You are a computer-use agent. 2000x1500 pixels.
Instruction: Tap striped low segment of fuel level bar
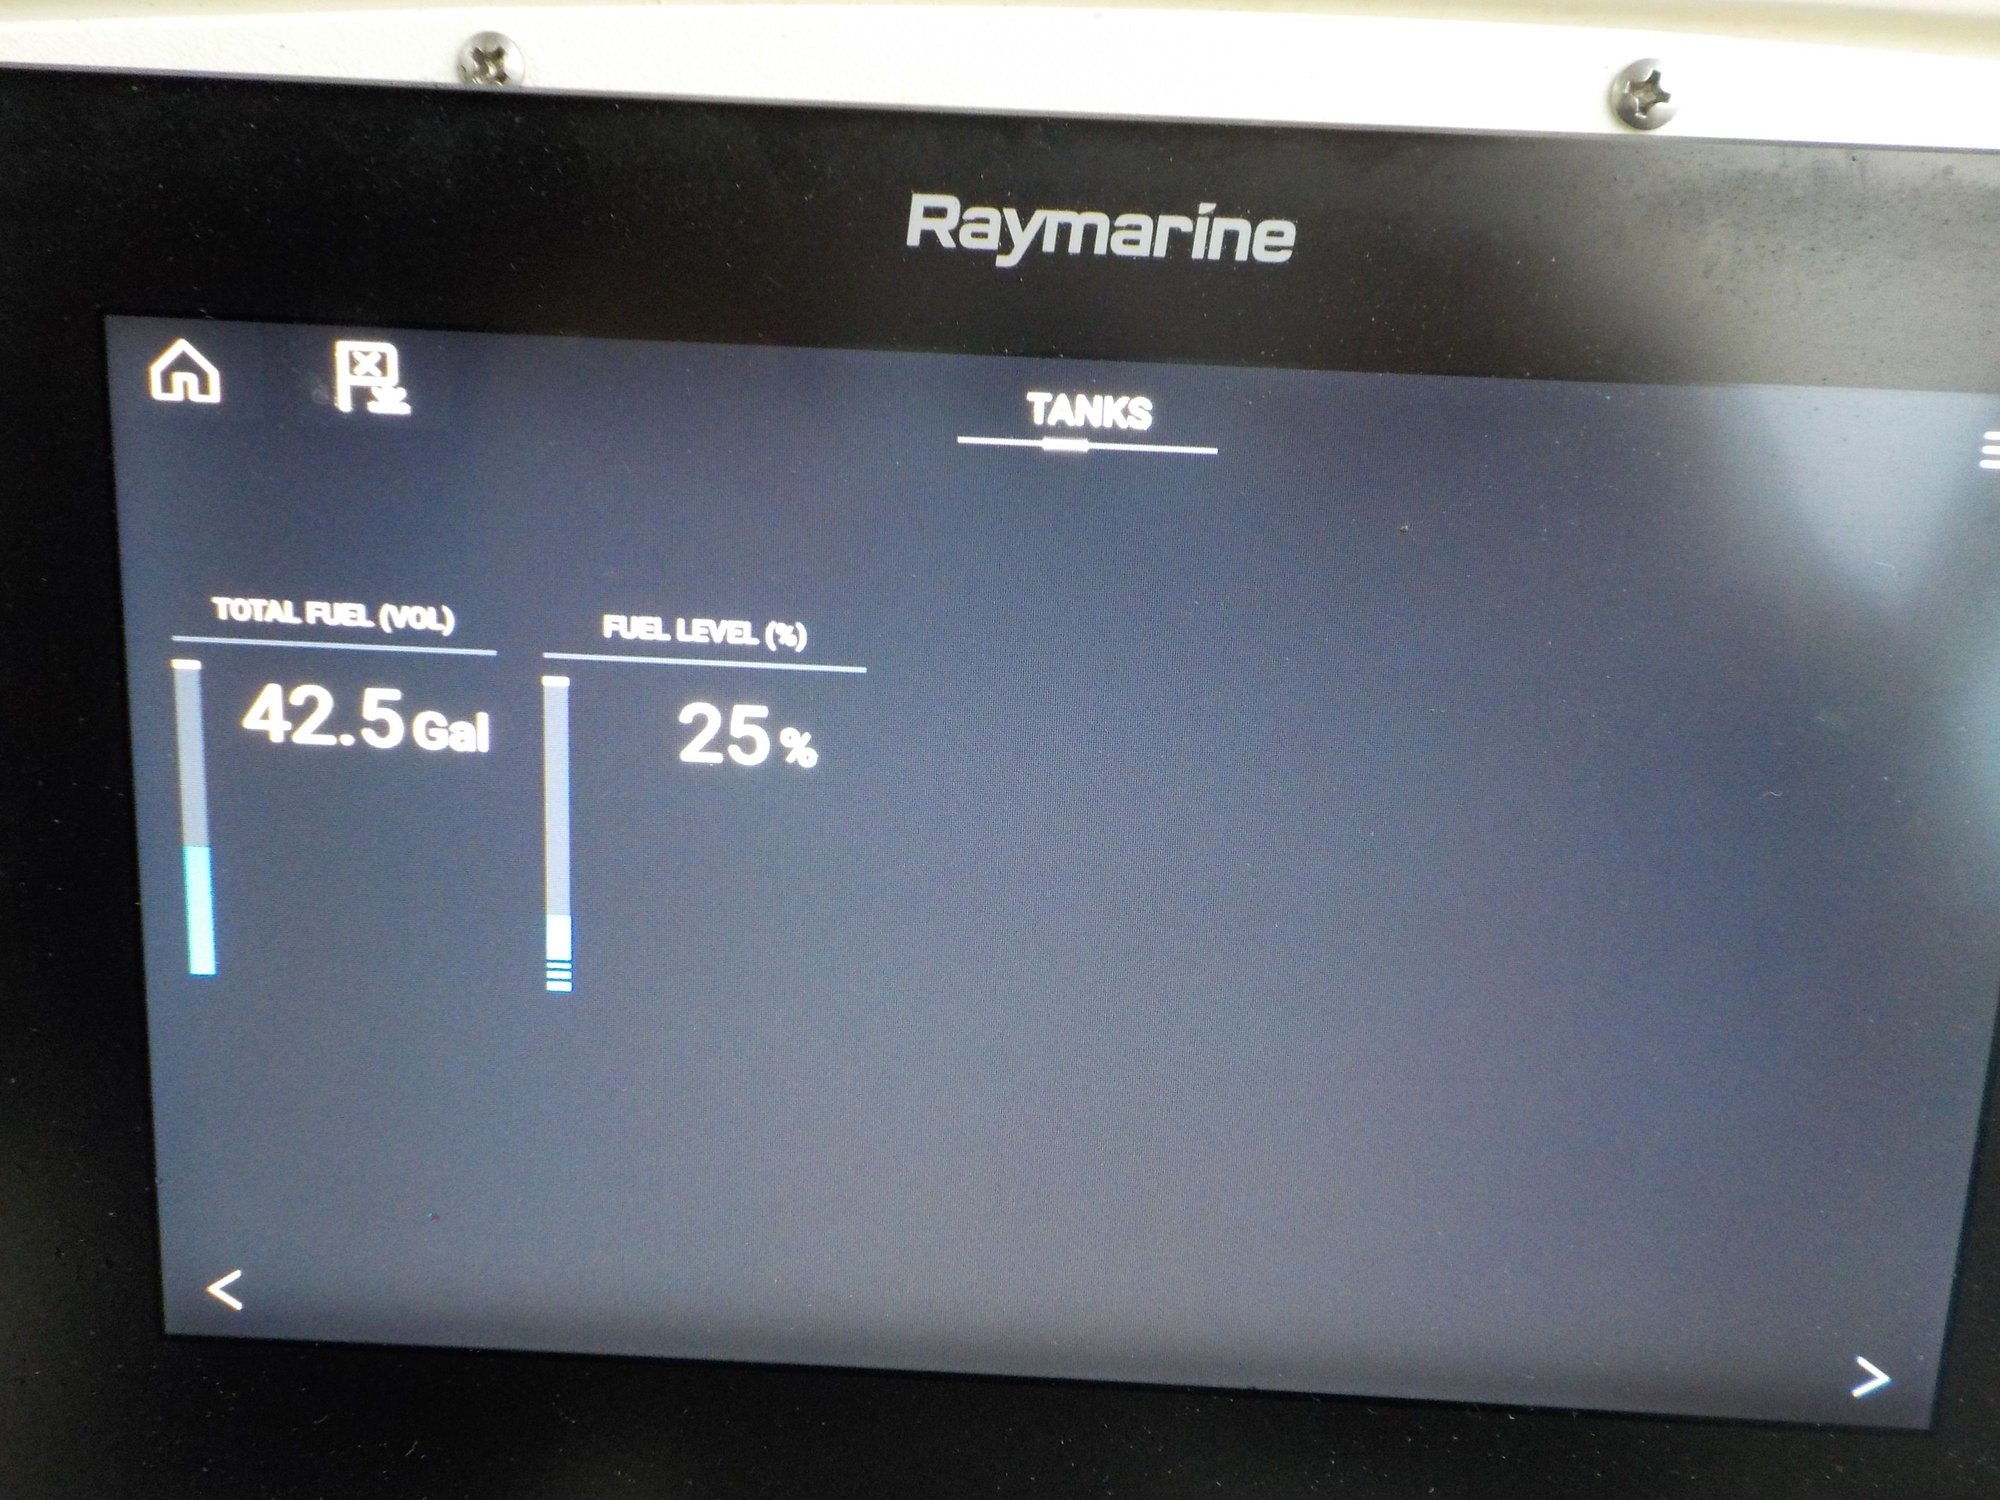pyautogui.click(x=559, y=975)
